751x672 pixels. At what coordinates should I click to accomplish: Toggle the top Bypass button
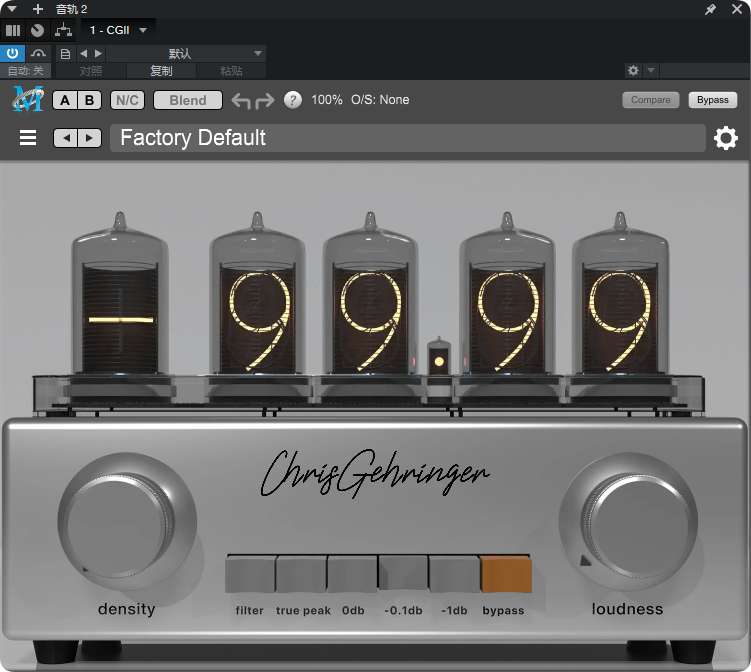pyautogui.click(x=713, y=100)
